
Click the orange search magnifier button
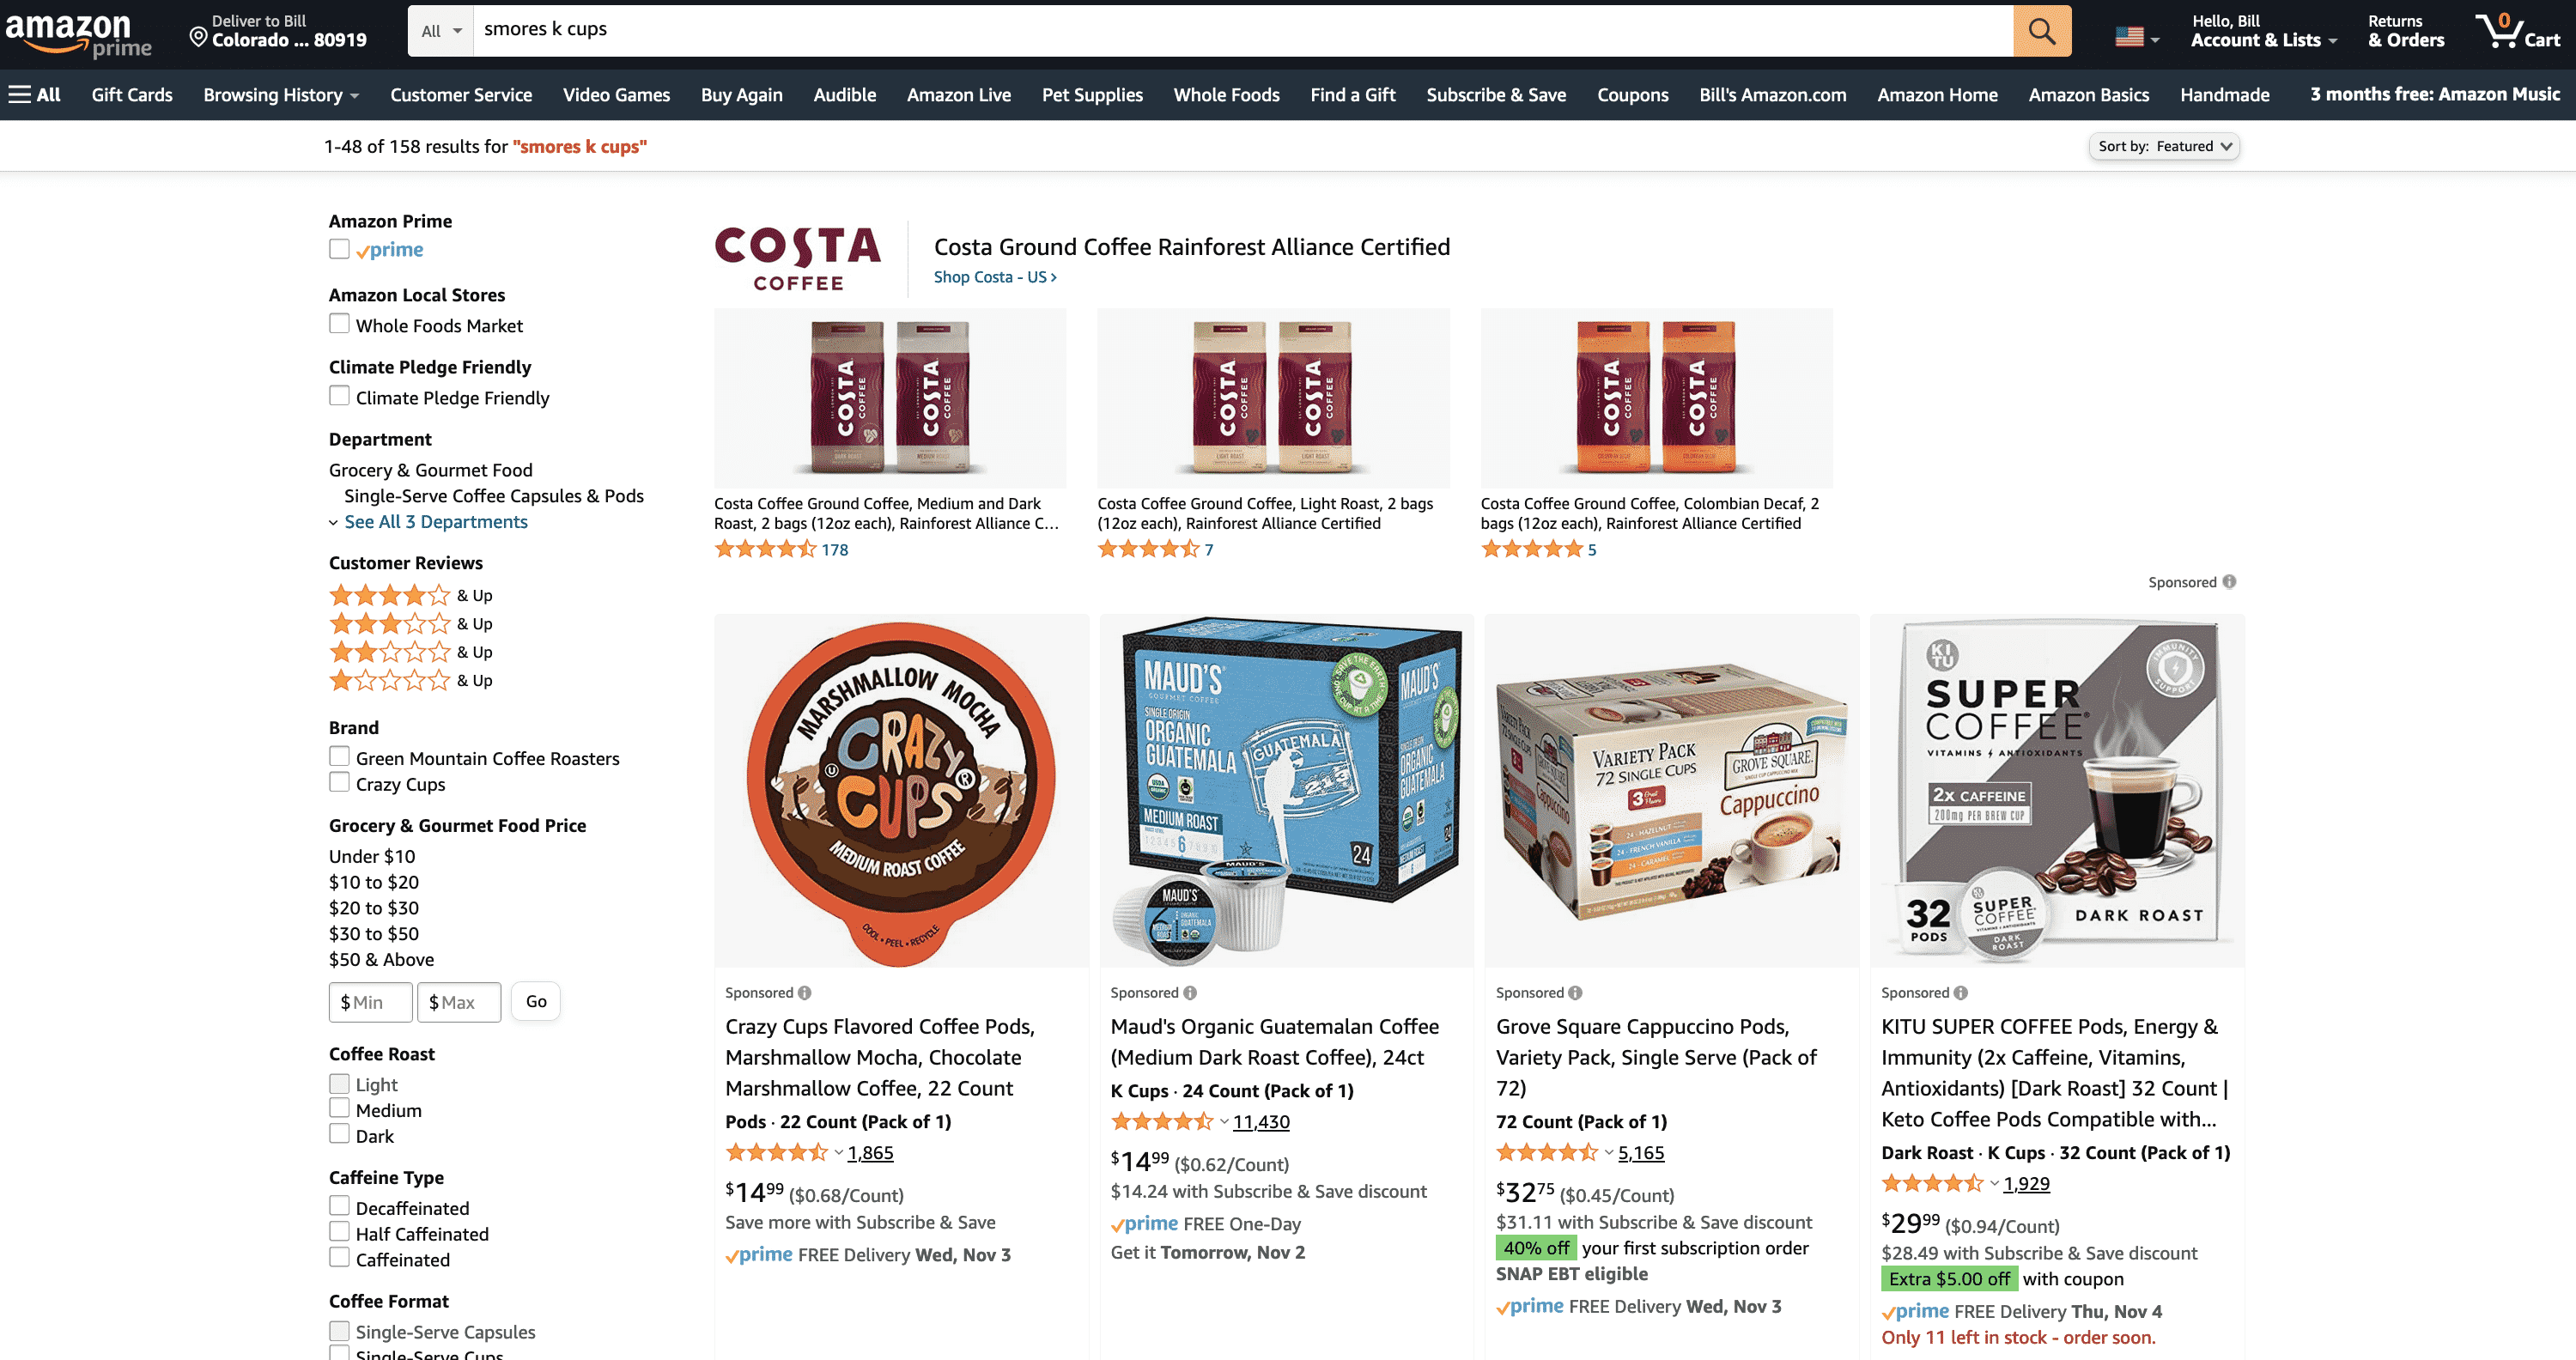tap(2041, 31)
